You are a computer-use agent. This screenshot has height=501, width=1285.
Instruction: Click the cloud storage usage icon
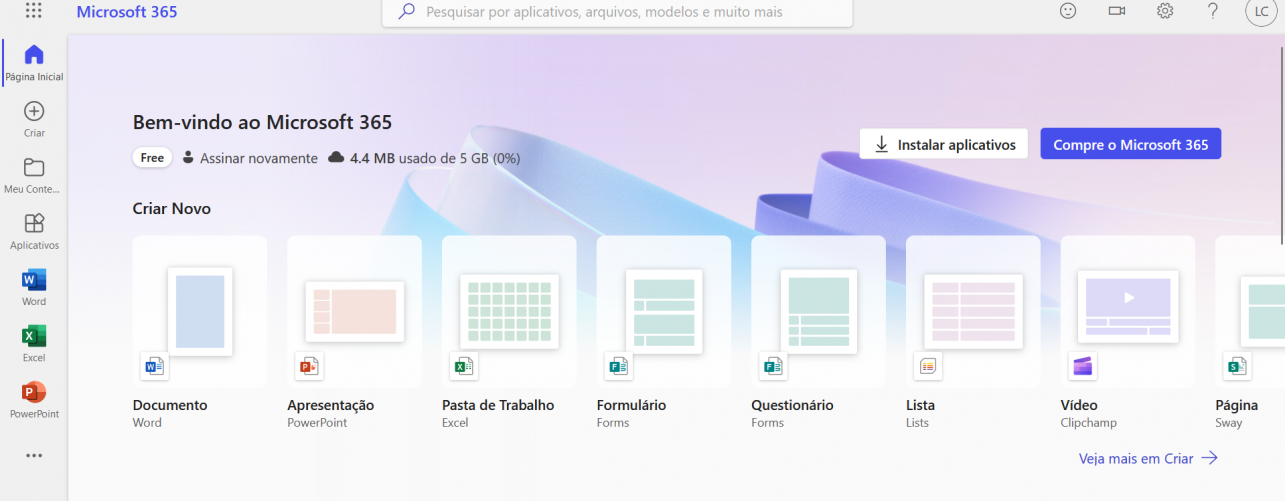[x=336, y=157]
